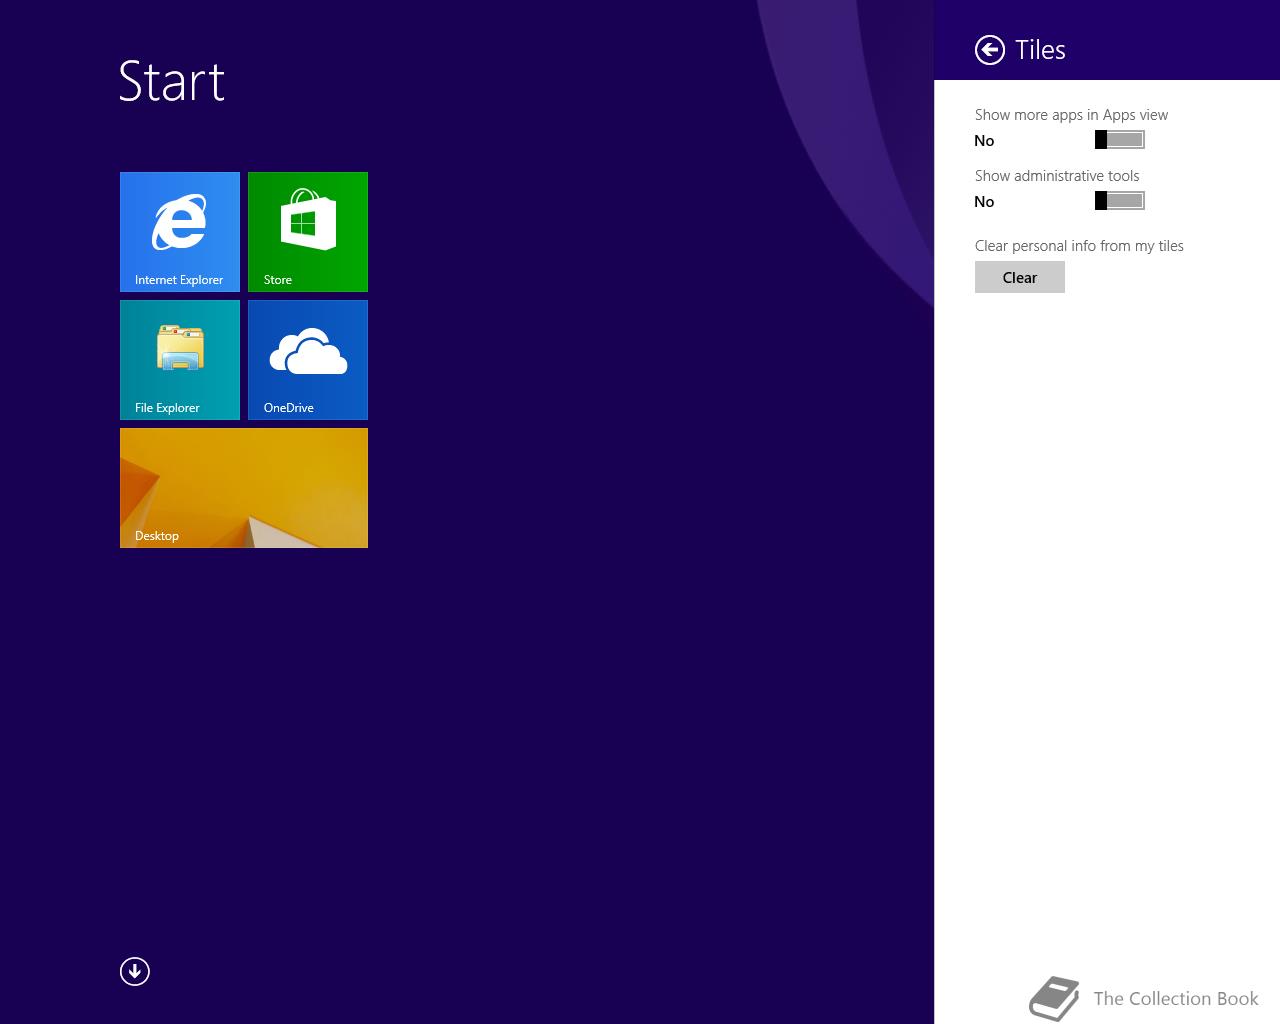1280x1024 pixels.
Task: Toggle Show administrative tools switch
Action: point(1120,201)
